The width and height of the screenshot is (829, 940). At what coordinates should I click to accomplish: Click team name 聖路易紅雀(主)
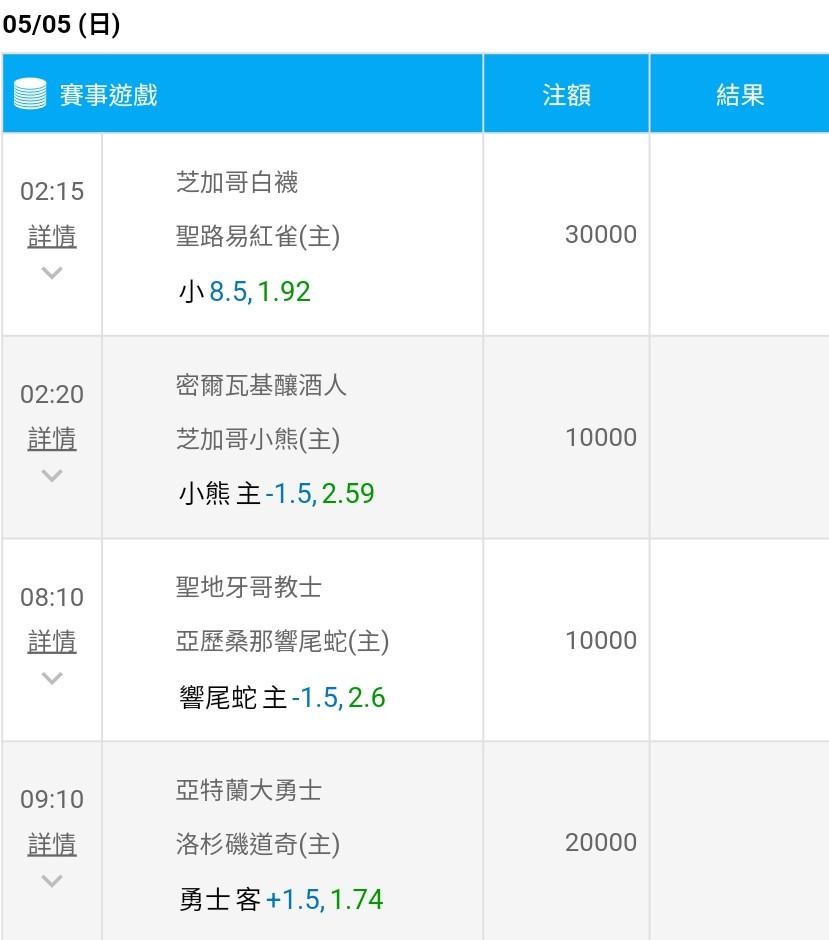(x=258, y=236)
